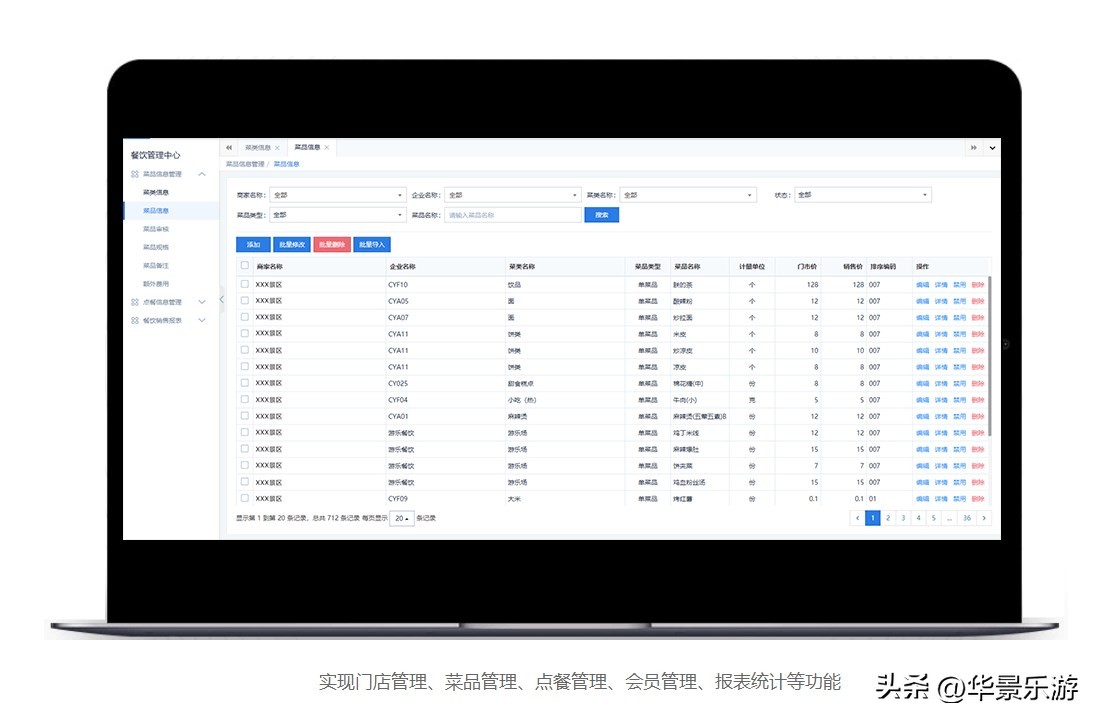Click the tab scroll-right double arrow icon

[973, 147]
